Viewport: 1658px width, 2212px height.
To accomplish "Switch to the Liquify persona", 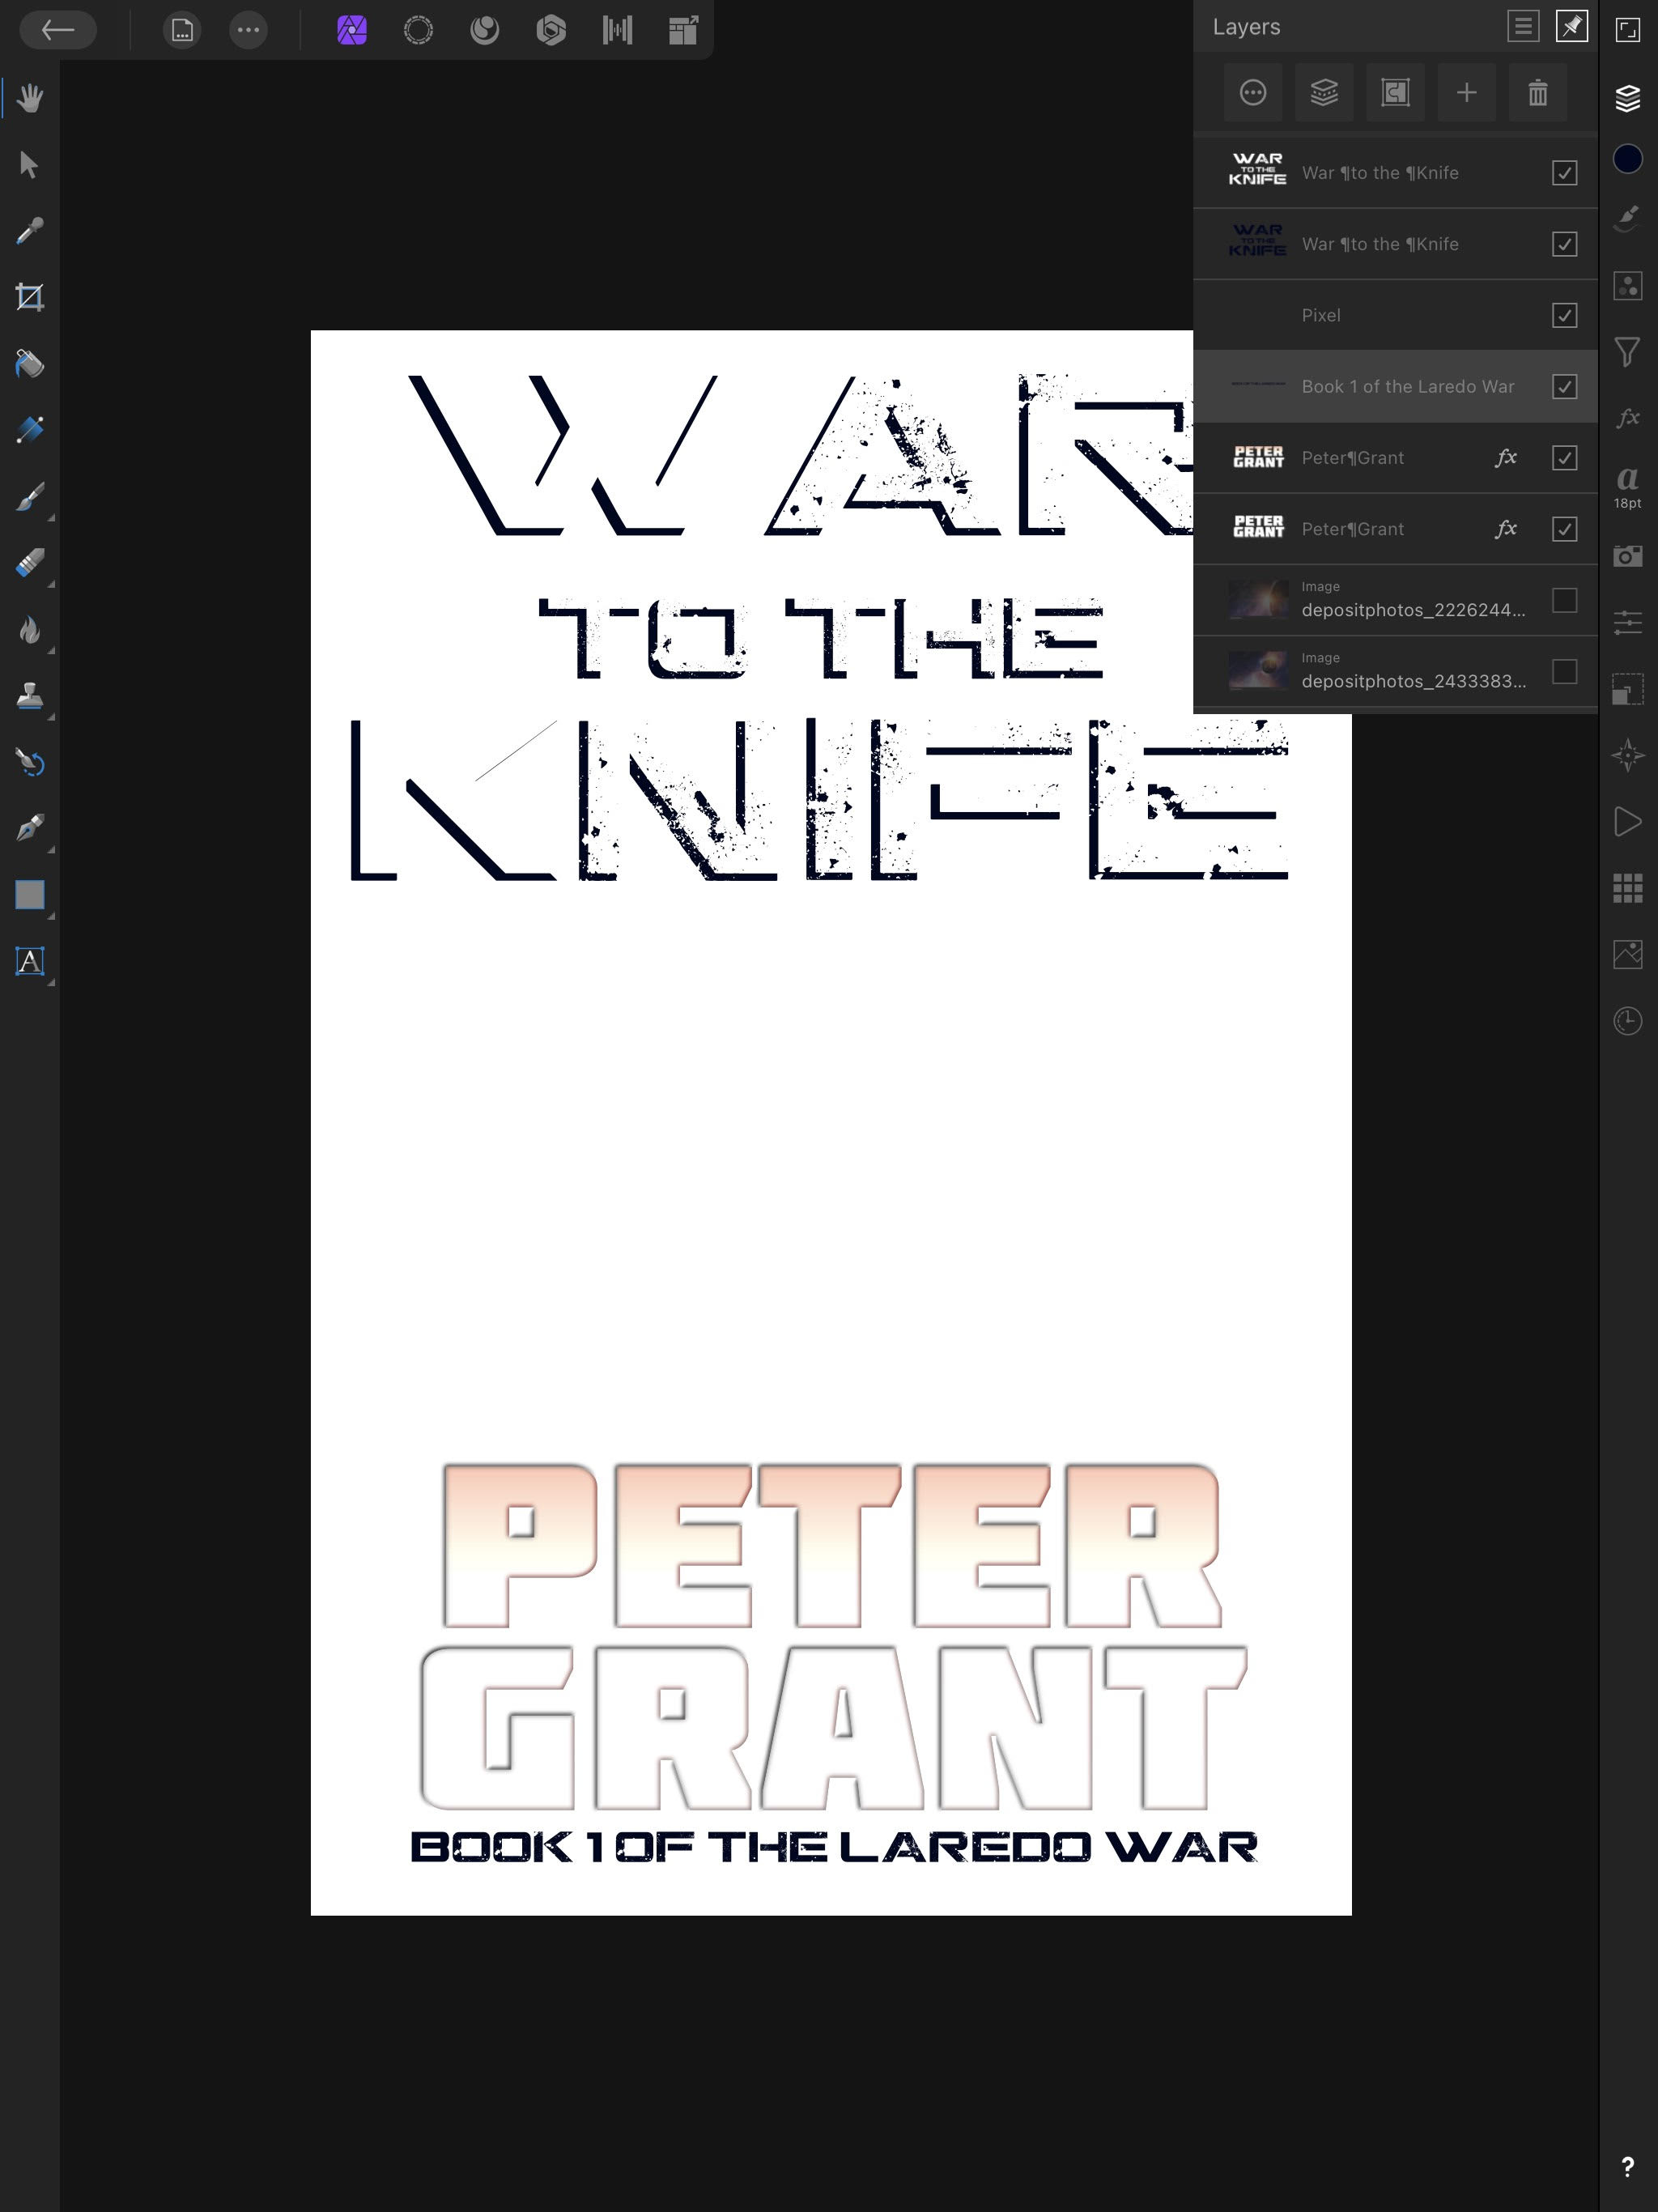I will tap(485, 30).
